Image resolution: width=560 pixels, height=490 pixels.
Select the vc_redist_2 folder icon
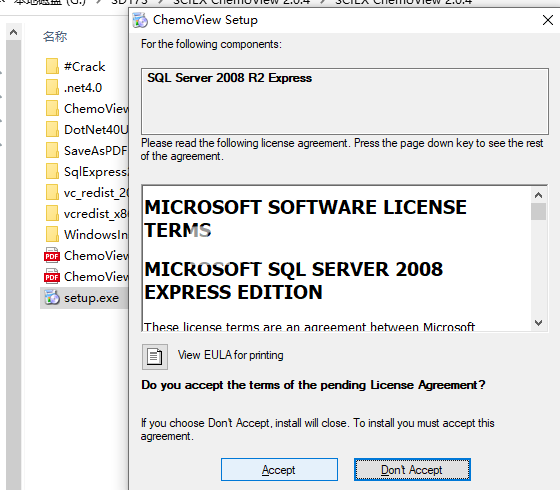coord(52,193)
